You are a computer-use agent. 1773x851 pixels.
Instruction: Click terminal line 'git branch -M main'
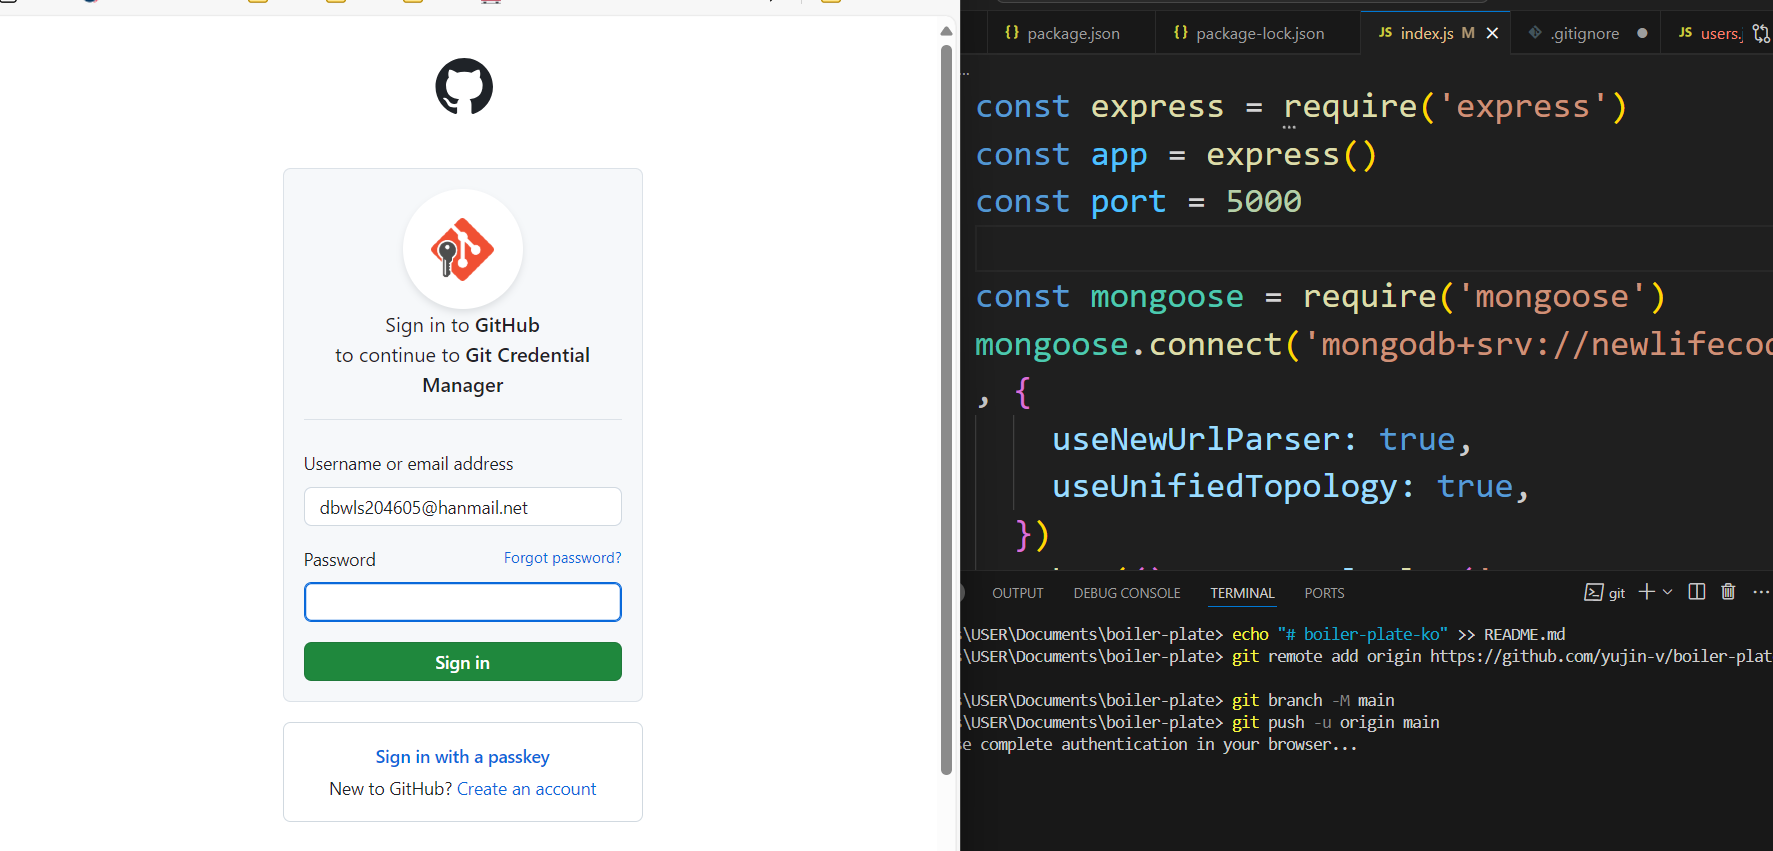pyautogui.click(x=1313, y=700)
